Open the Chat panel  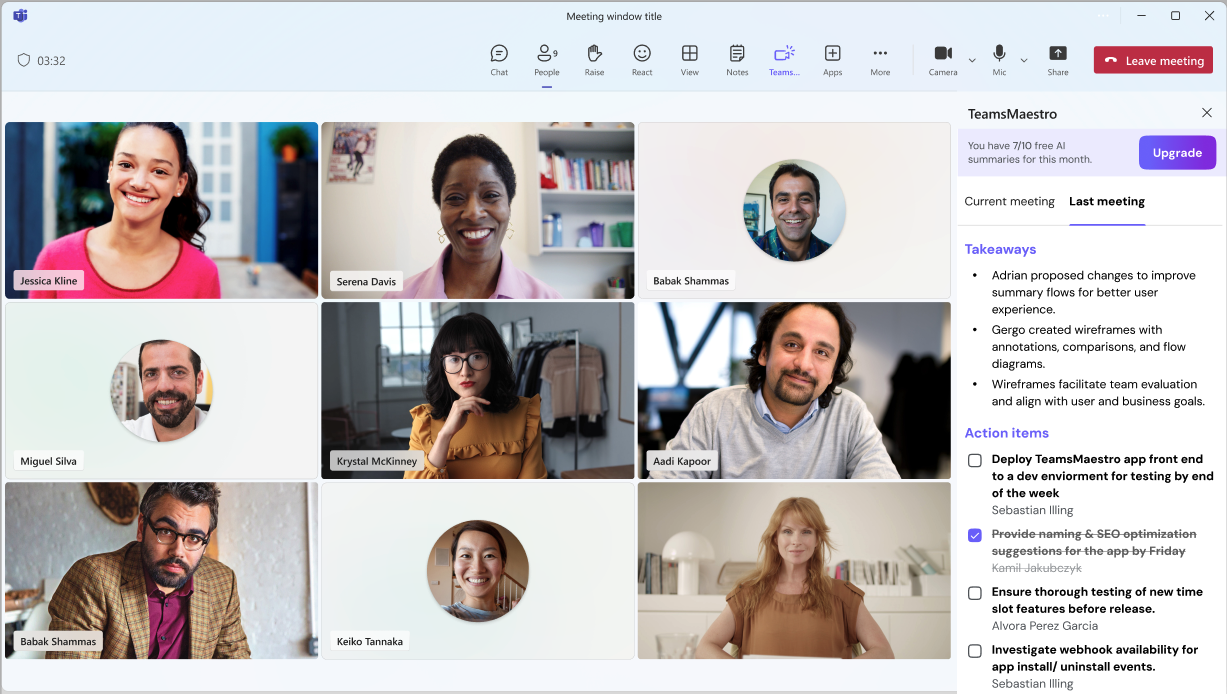coord(499,60)
